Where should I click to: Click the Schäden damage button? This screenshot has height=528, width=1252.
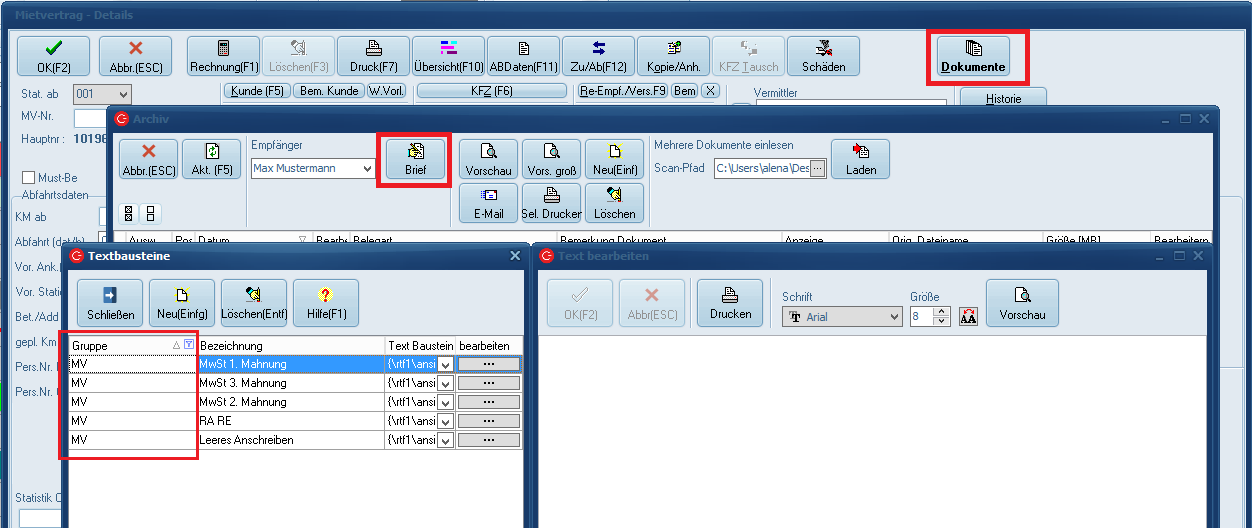823,56
